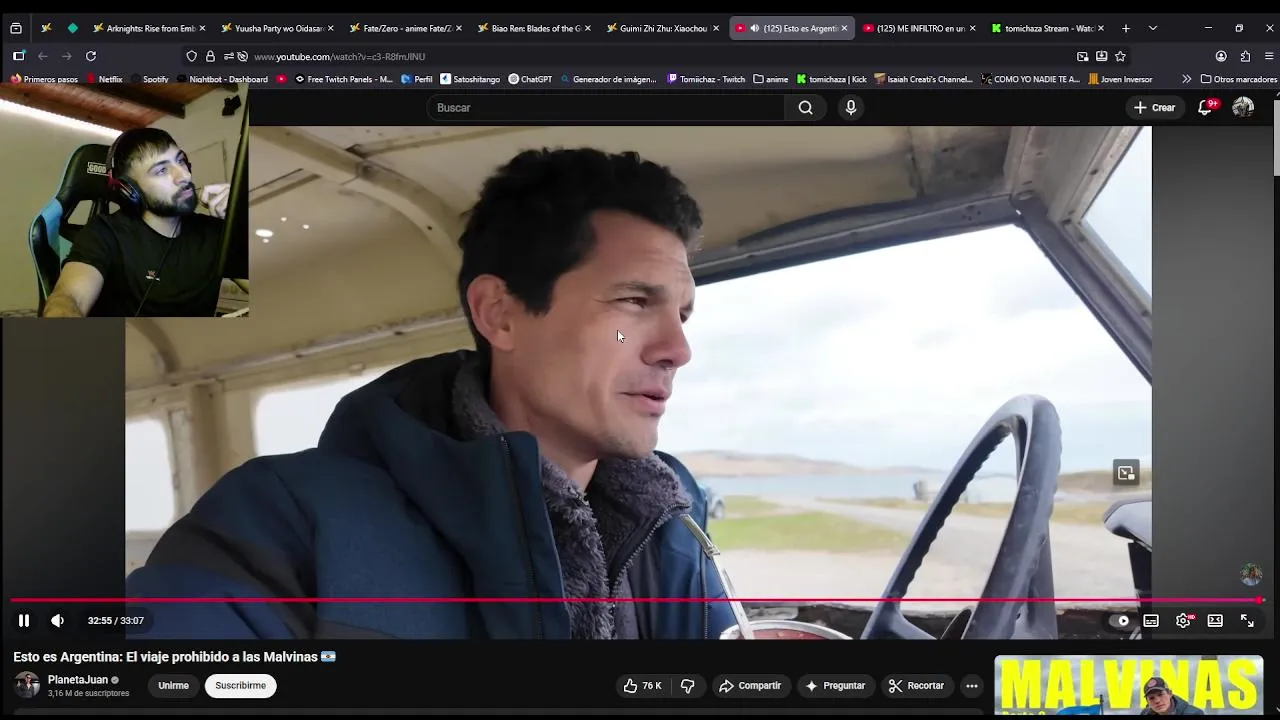Toggle subtitles in the video player
The width and height of the screenshot is (1280, 720).
[1151, 621]
